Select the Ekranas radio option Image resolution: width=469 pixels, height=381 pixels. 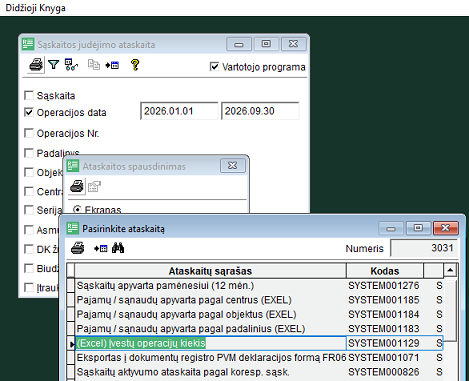[77, 209]
